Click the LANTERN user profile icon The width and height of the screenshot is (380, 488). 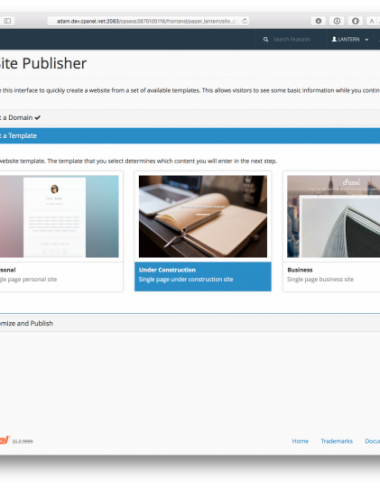click(x=334, y=39)
